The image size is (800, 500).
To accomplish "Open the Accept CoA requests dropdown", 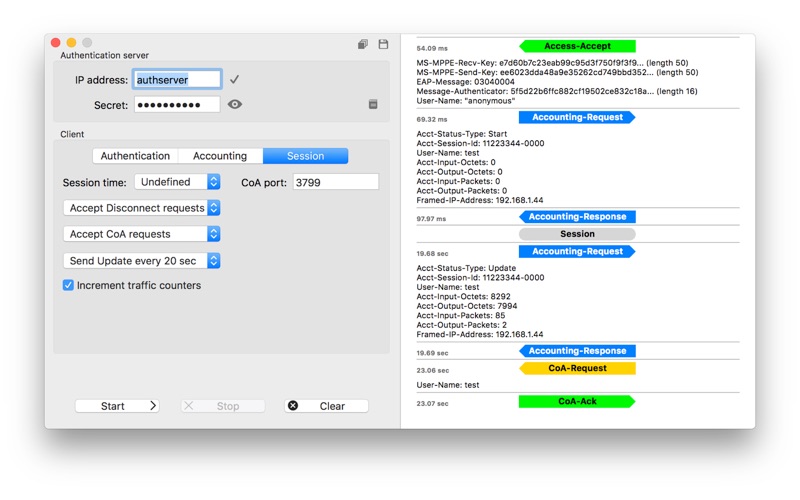I will pyautogui.click(x=142, y=234).
